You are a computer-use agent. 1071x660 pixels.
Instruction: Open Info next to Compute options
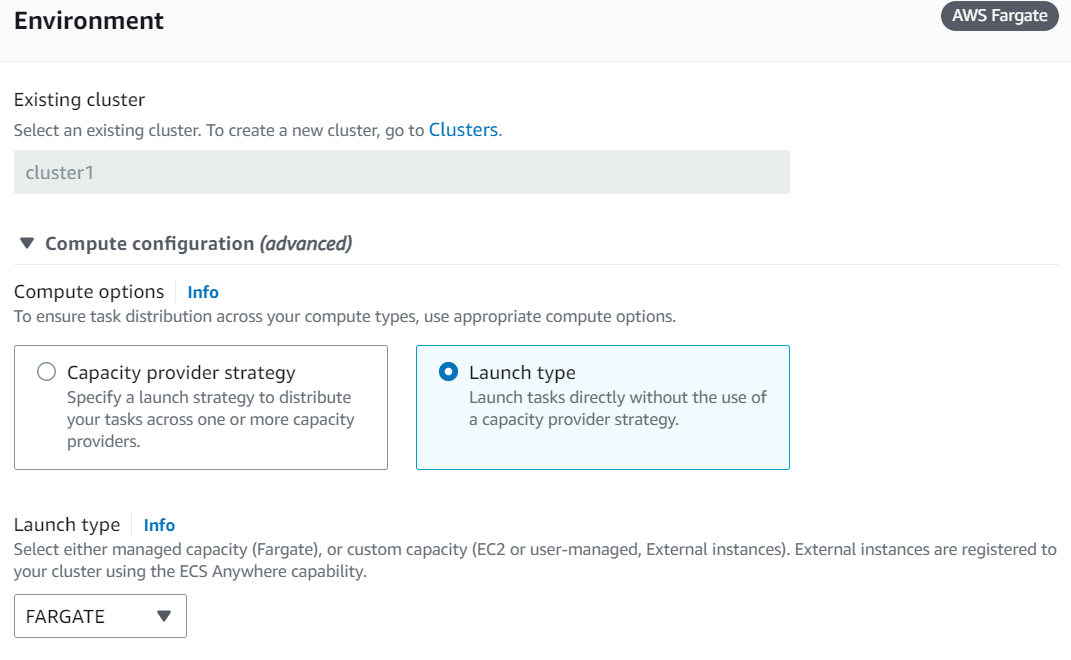203,292
